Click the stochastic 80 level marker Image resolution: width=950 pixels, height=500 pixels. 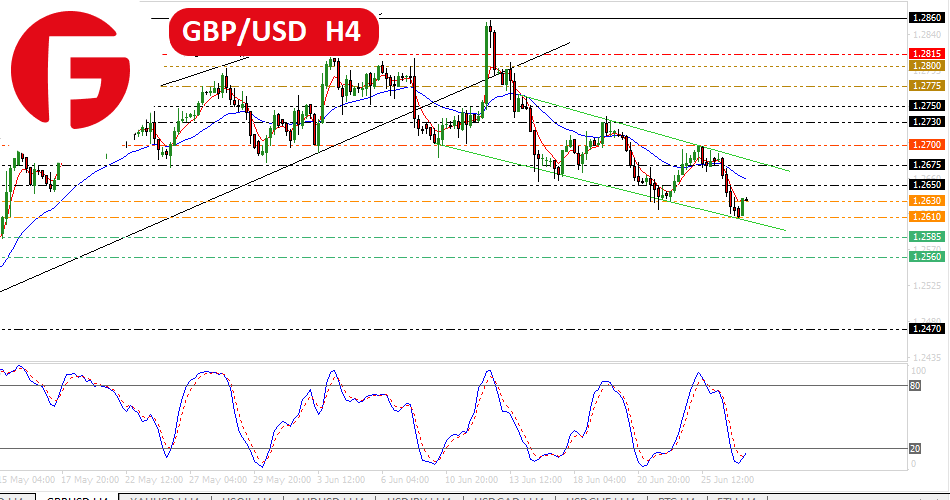914,385
